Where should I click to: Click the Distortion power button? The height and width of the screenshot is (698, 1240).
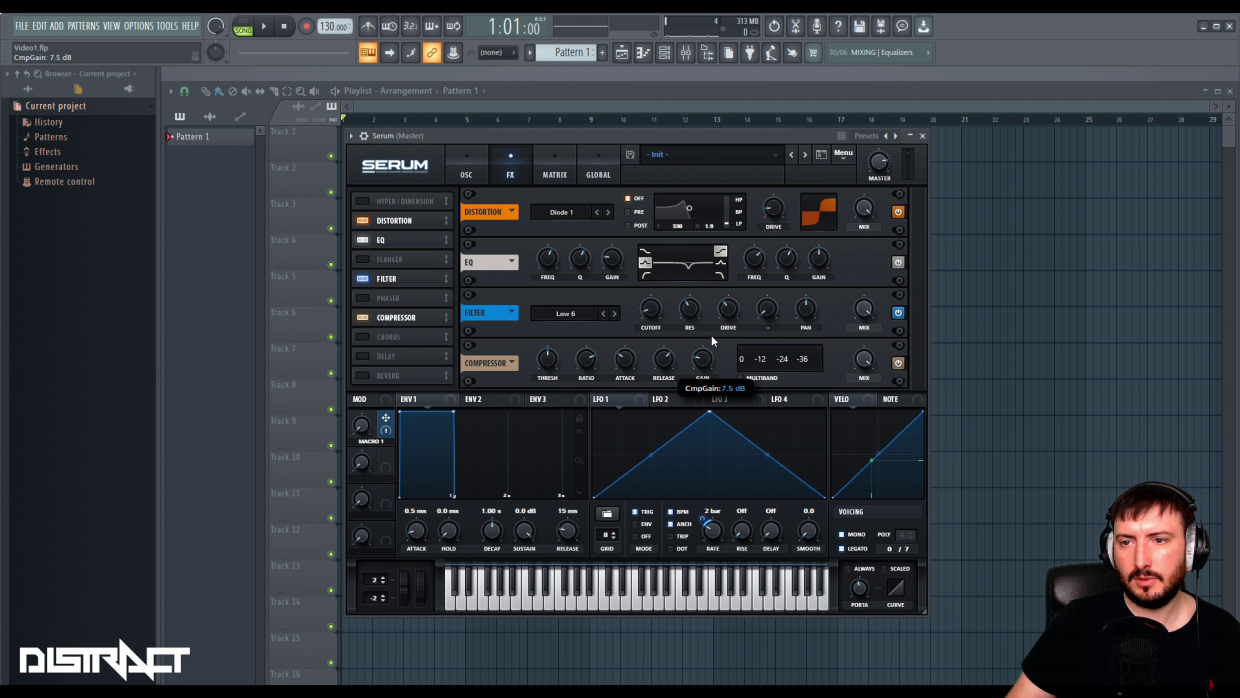898,212
